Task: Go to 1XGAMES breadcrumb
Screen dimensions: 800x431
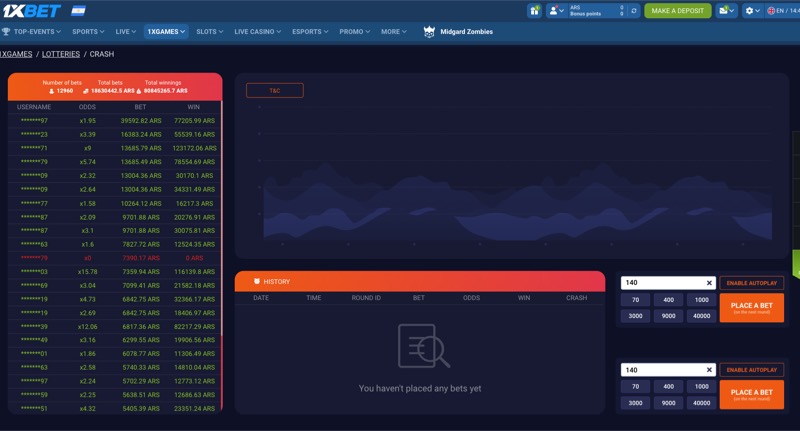Action: click(16, 54)
